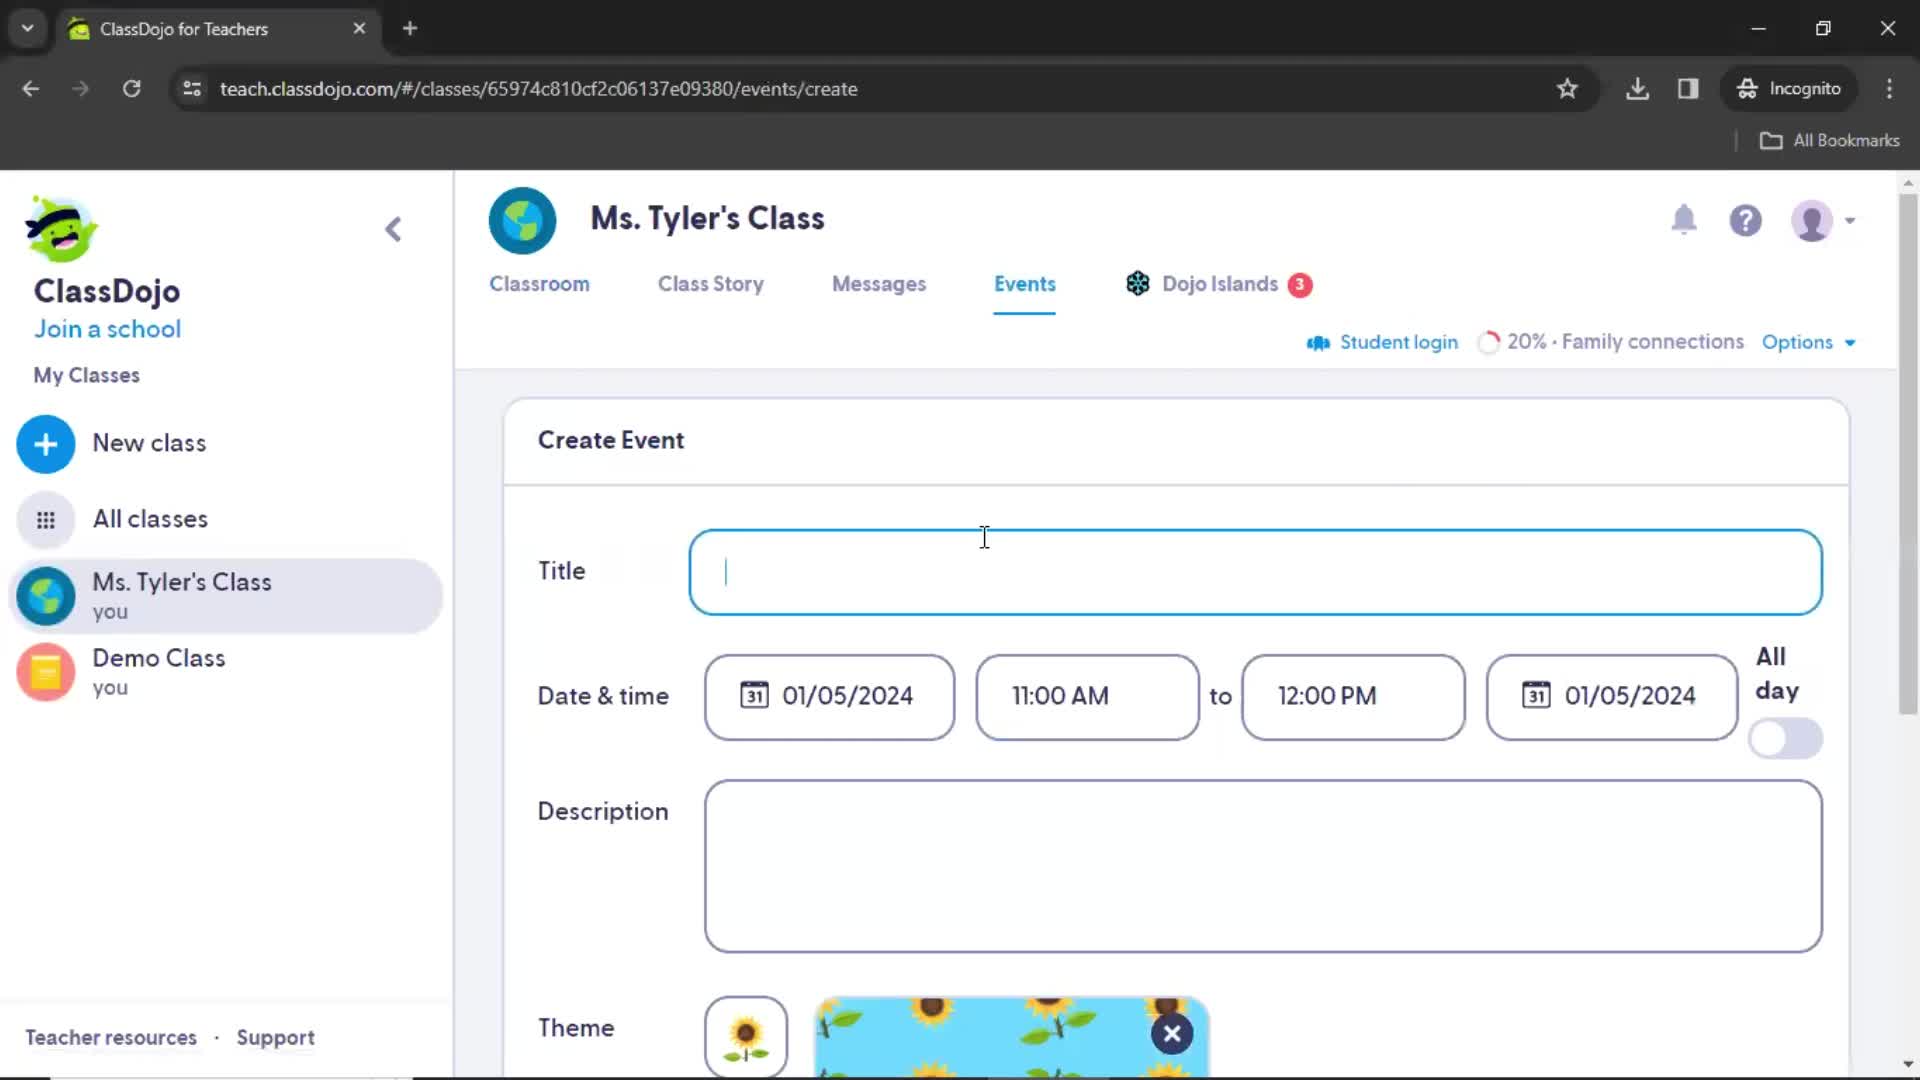
Task: Open browser downloads icon
Action: pos(1637,89)
